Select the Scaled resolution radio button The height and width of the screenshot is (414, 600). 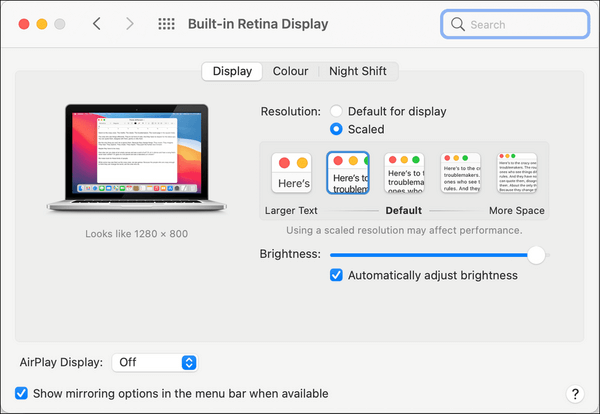pyautogui.click(x=337, y=129)
